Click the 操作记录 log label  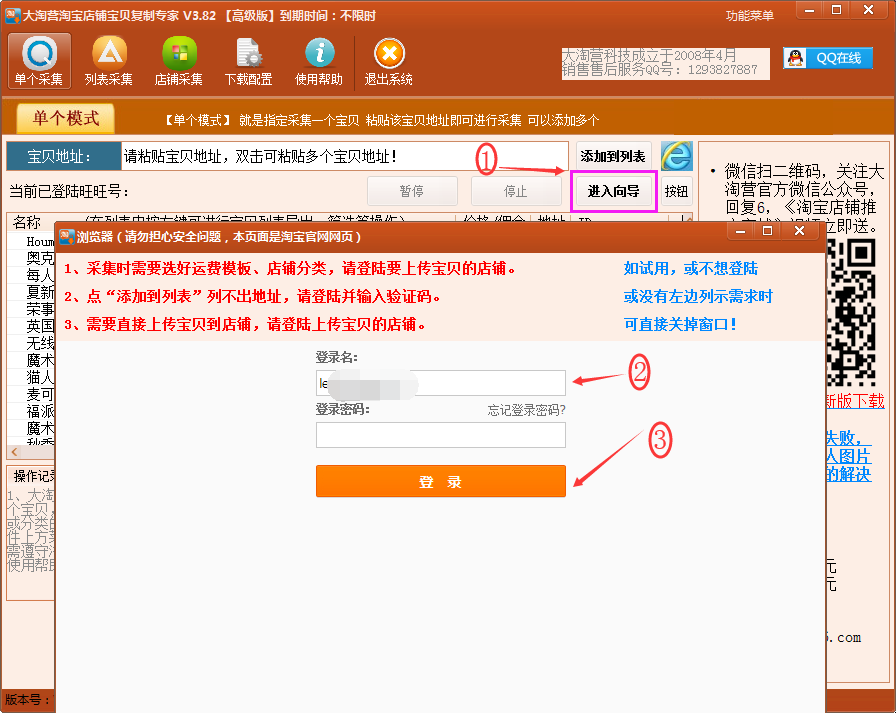point(33,476)
